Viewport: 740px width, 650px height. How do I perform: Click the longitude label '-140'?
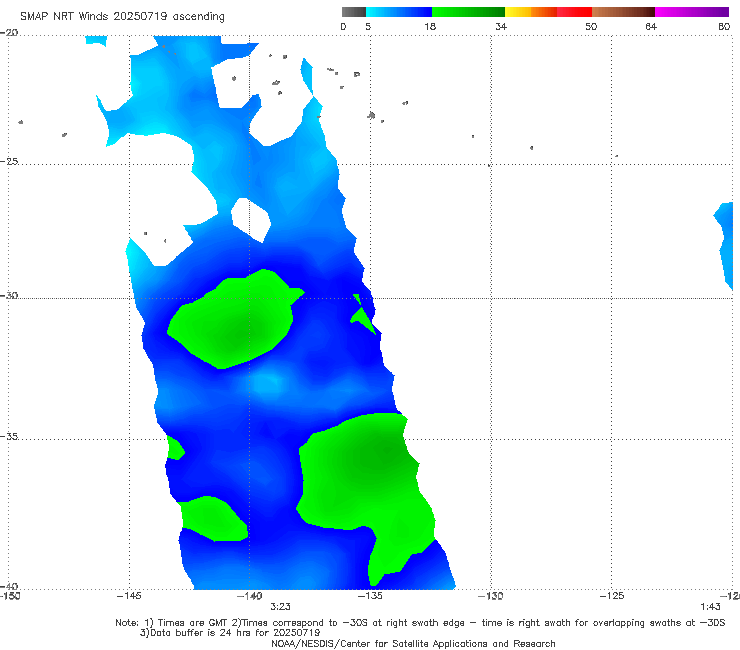pyautogui.click(x=249, y=596)
